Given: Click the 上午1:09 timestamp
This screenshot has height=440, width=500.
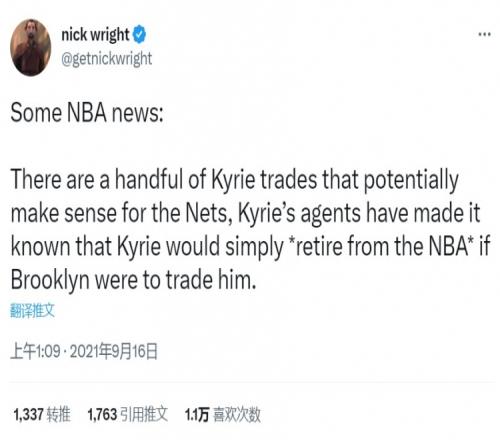Looking at the screenshot, I should [x=35, y=352].
